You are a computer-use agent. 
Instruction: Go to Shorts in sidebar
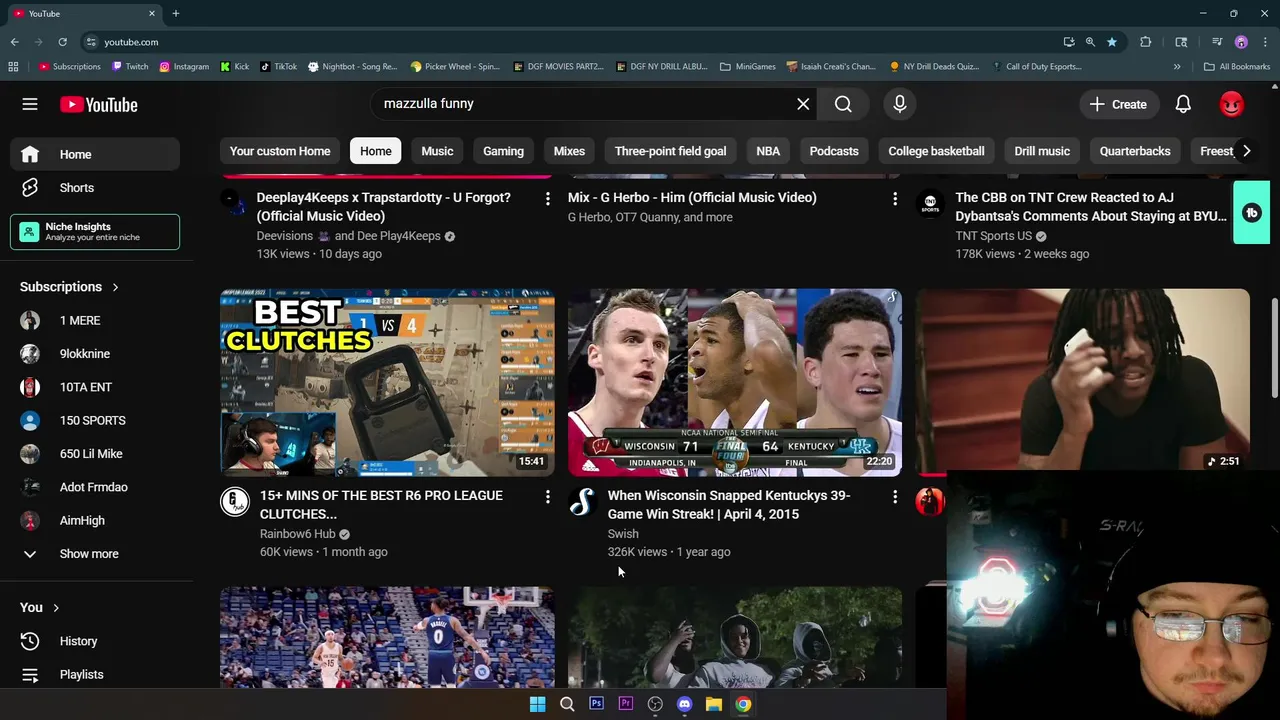[95, 188]
